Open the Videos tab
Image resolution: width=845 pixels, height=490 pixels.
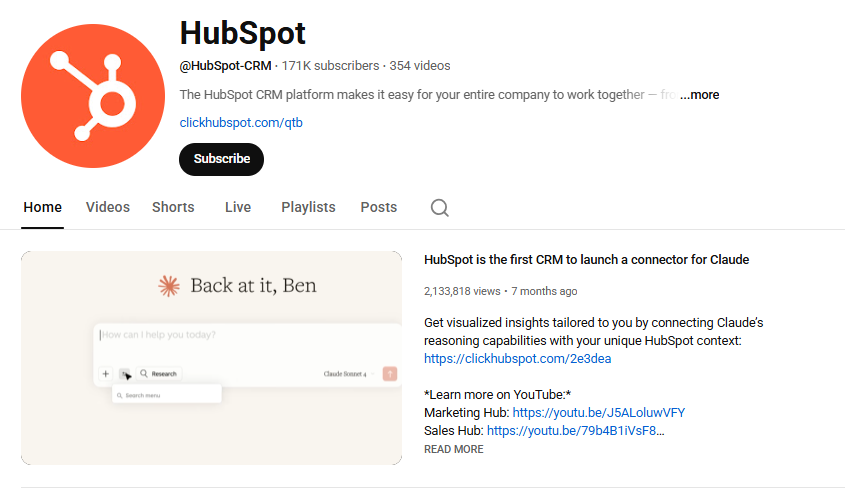point(108,207)
